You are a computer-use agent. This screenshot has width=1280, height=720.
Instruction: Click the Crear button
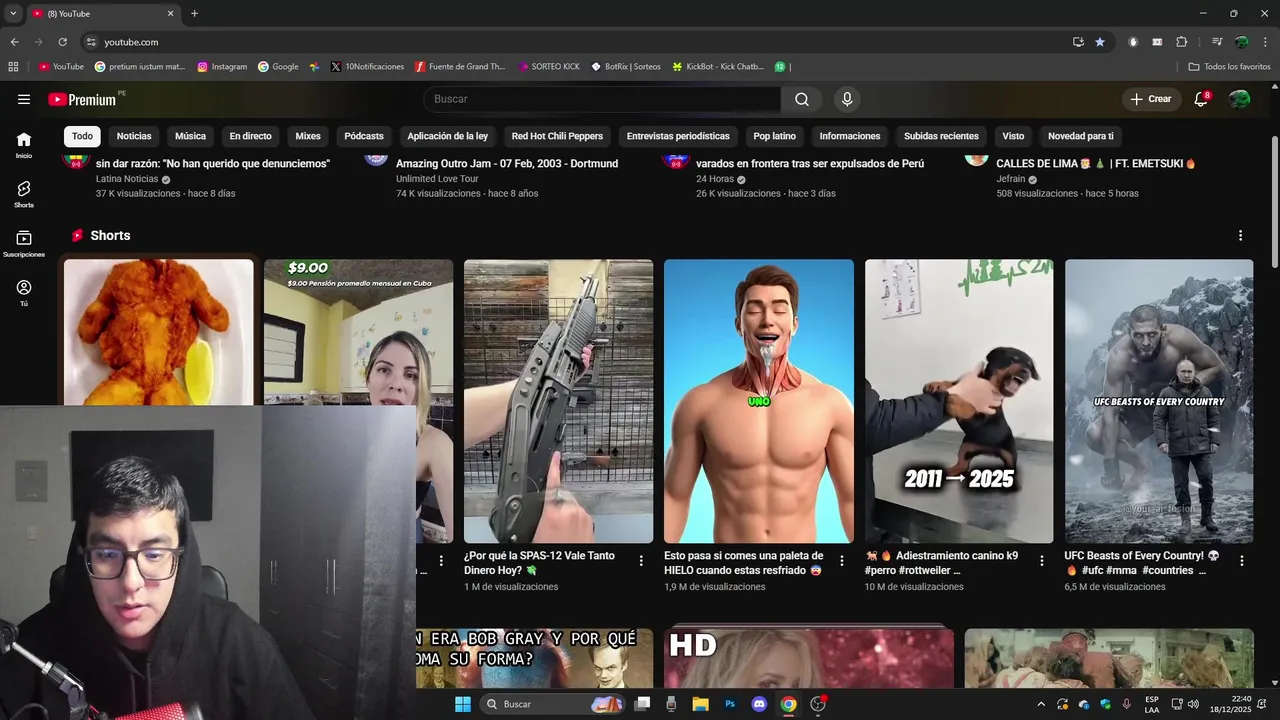[x=1151, y=99]
